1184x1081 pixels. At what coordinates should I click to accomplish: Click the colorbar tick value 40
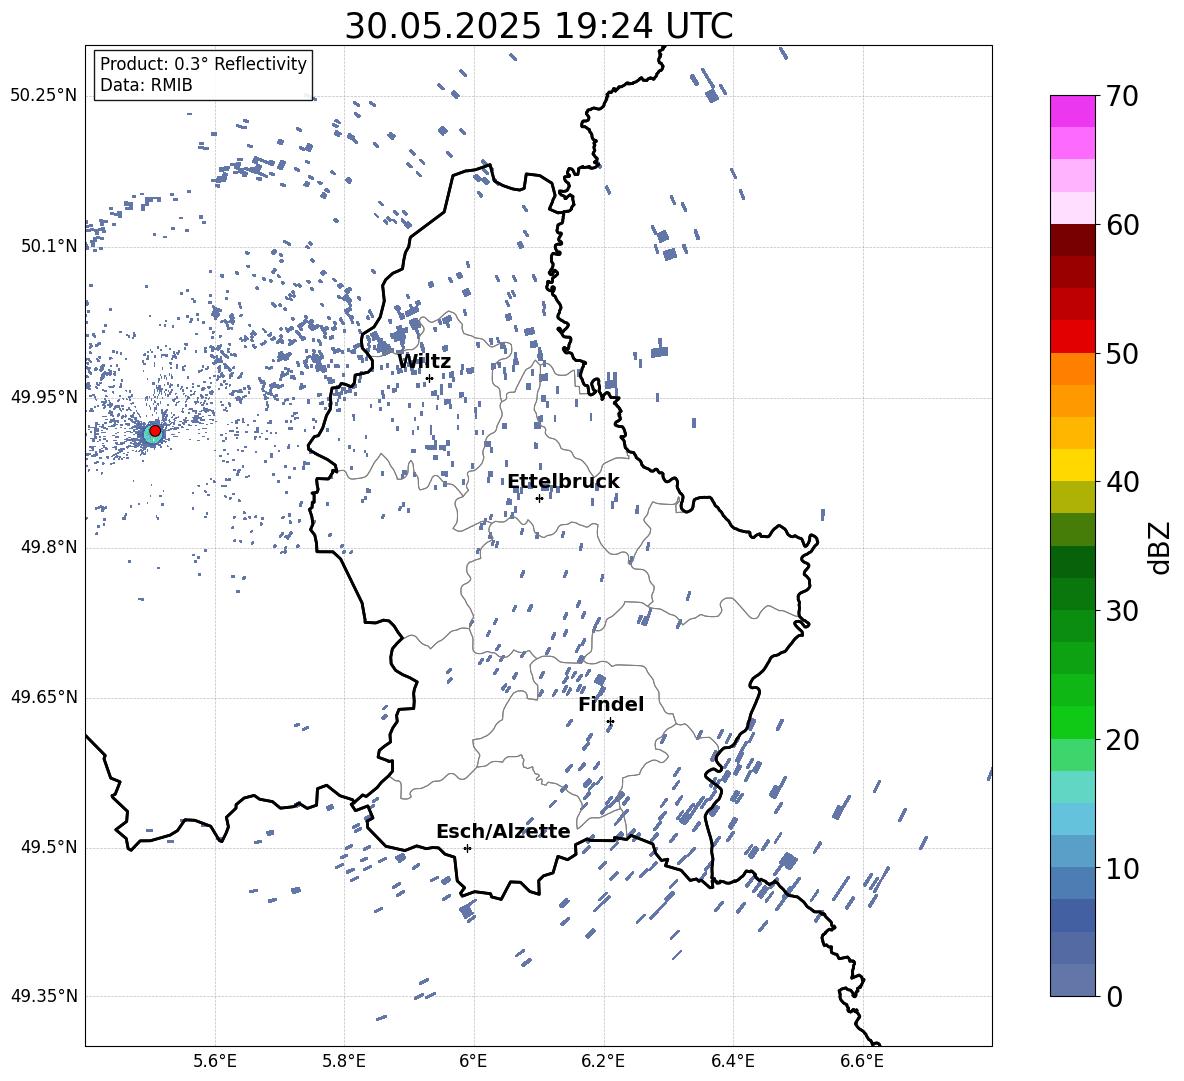[1122, 482]
